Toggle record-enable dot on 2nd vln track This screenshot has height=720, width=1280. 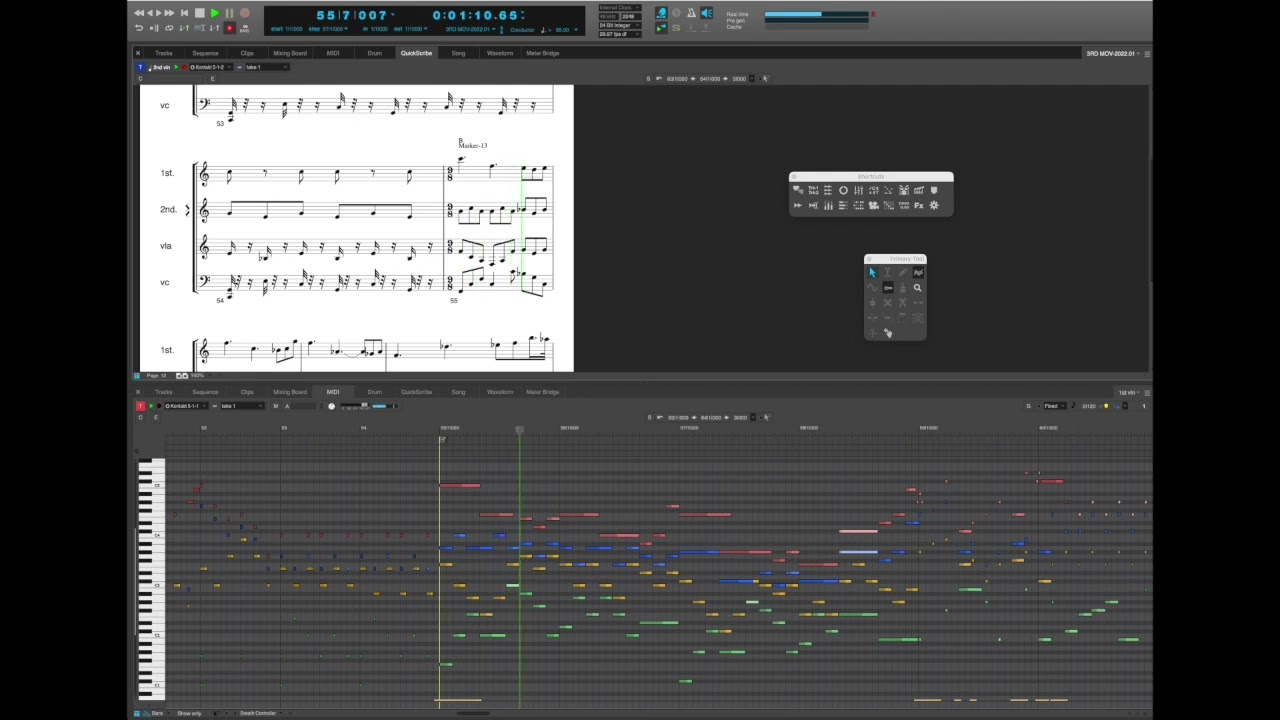click(x=184, y=67)
